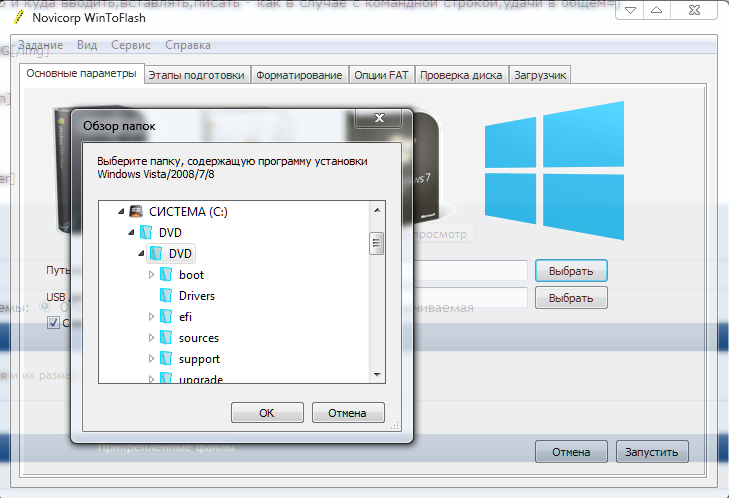This screenshot has width=729, height=498.
Task: Click the scroll down arrow in folder tree
Action: [377, 374]
